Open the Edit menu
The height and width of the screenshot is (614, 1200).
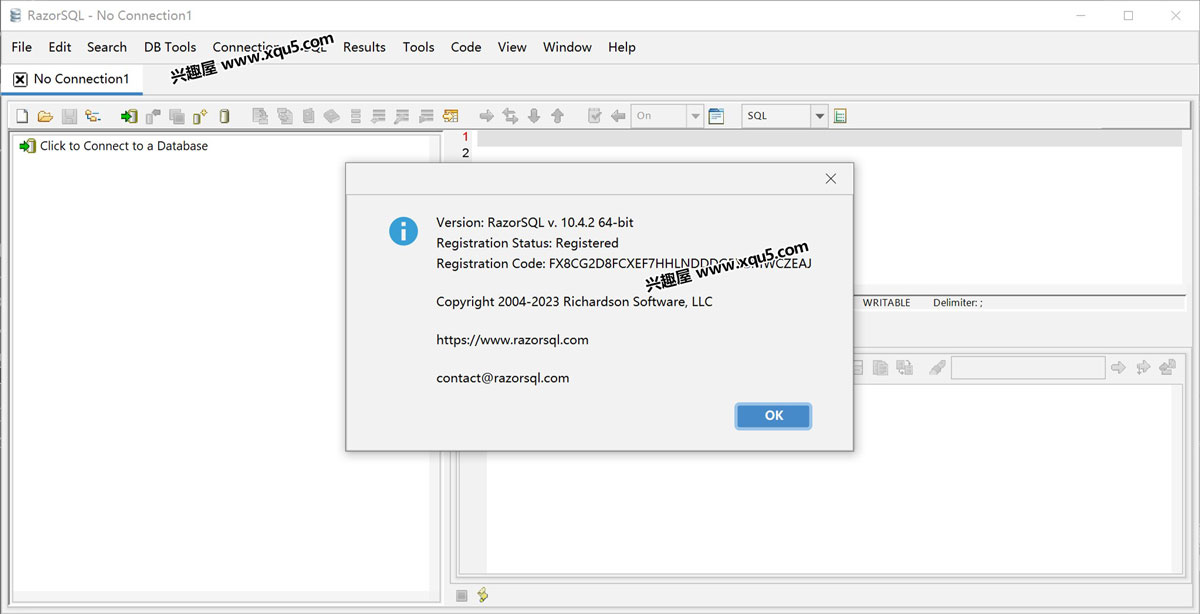tap(60, 47)
